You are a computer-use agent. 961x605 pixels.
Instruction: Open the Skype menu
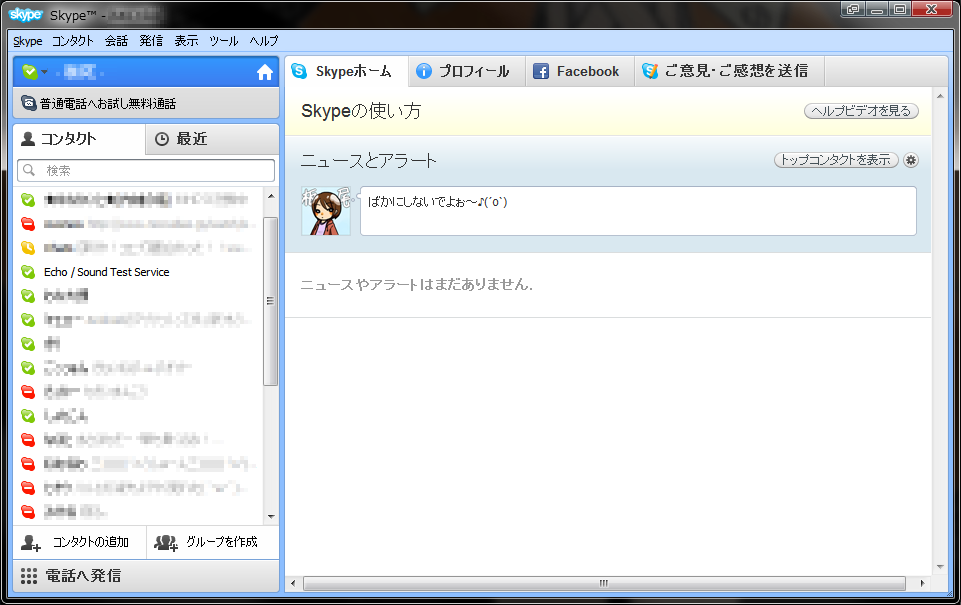[28, 41]
